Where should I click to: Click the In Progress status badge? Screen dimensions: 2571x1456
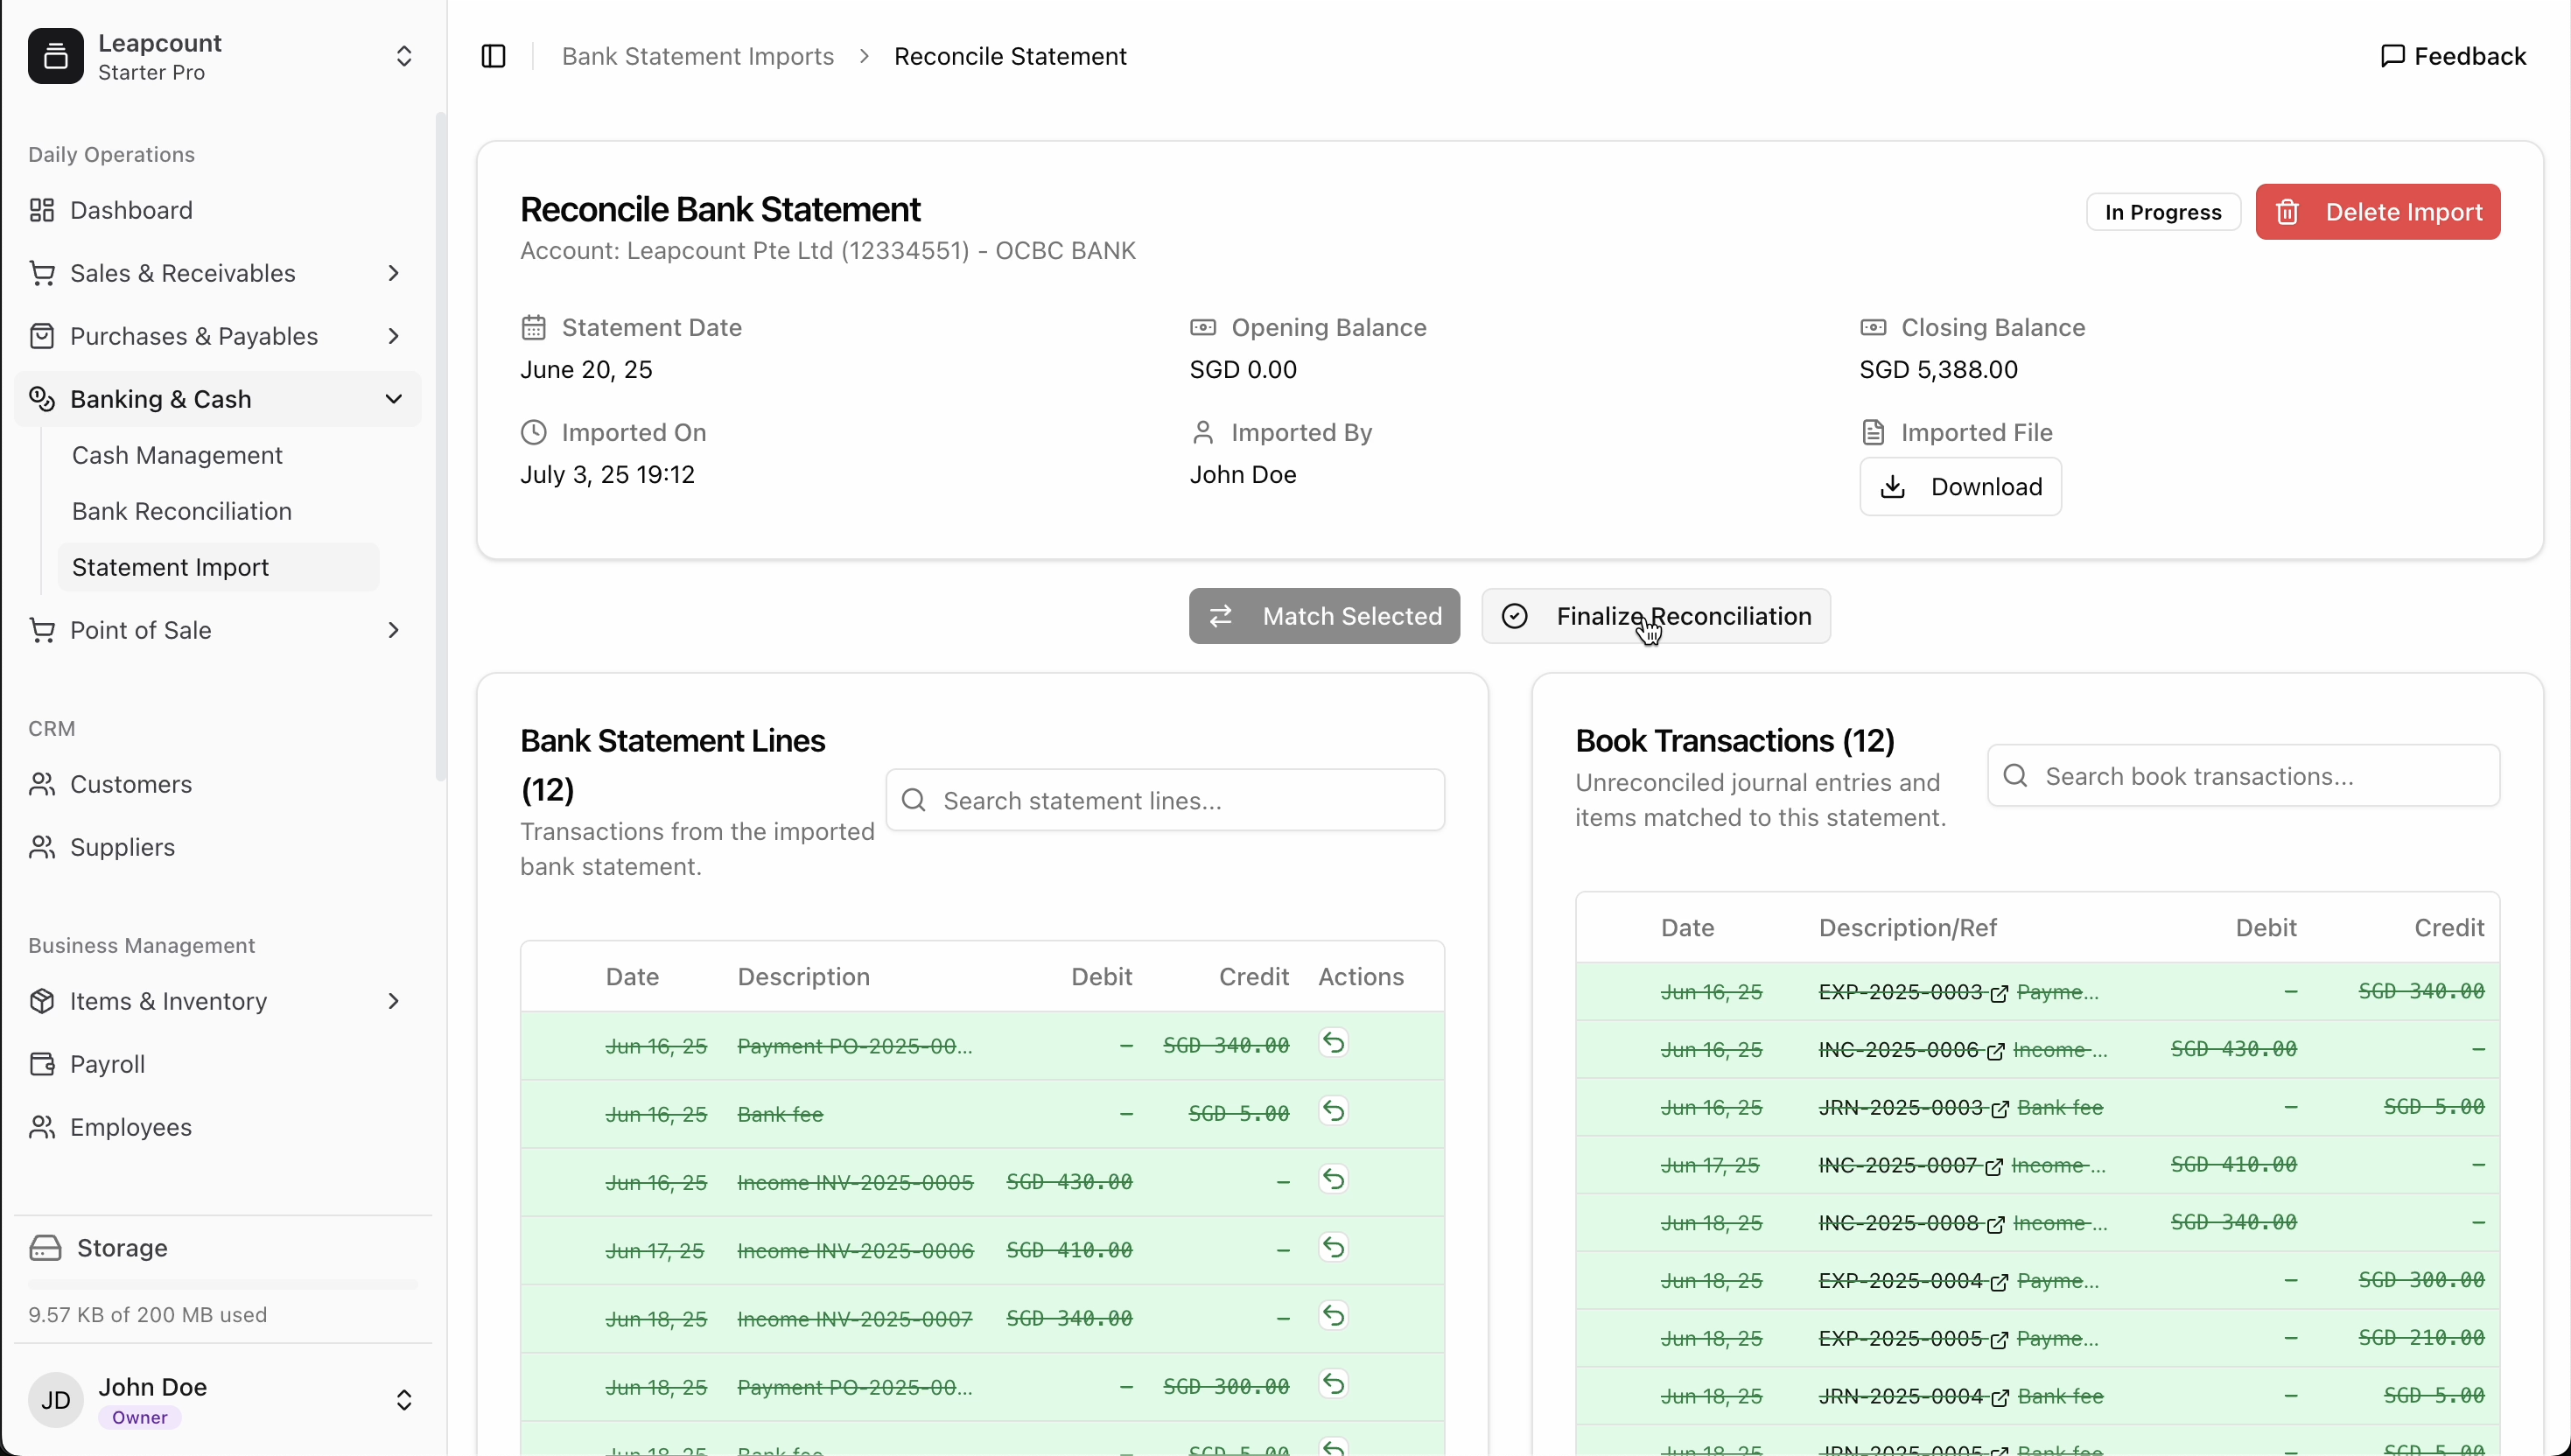tap(2163, 212)
